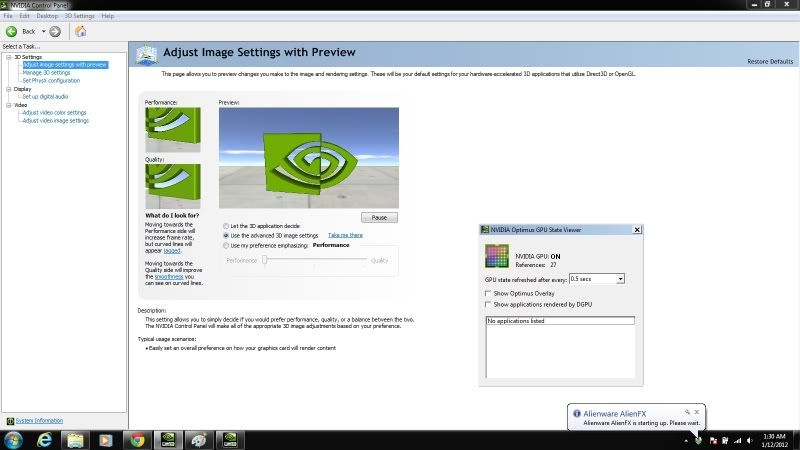Screen dimensions: 800x450
Task: Collapse the Display tree node
Action: tap(9, 89)
